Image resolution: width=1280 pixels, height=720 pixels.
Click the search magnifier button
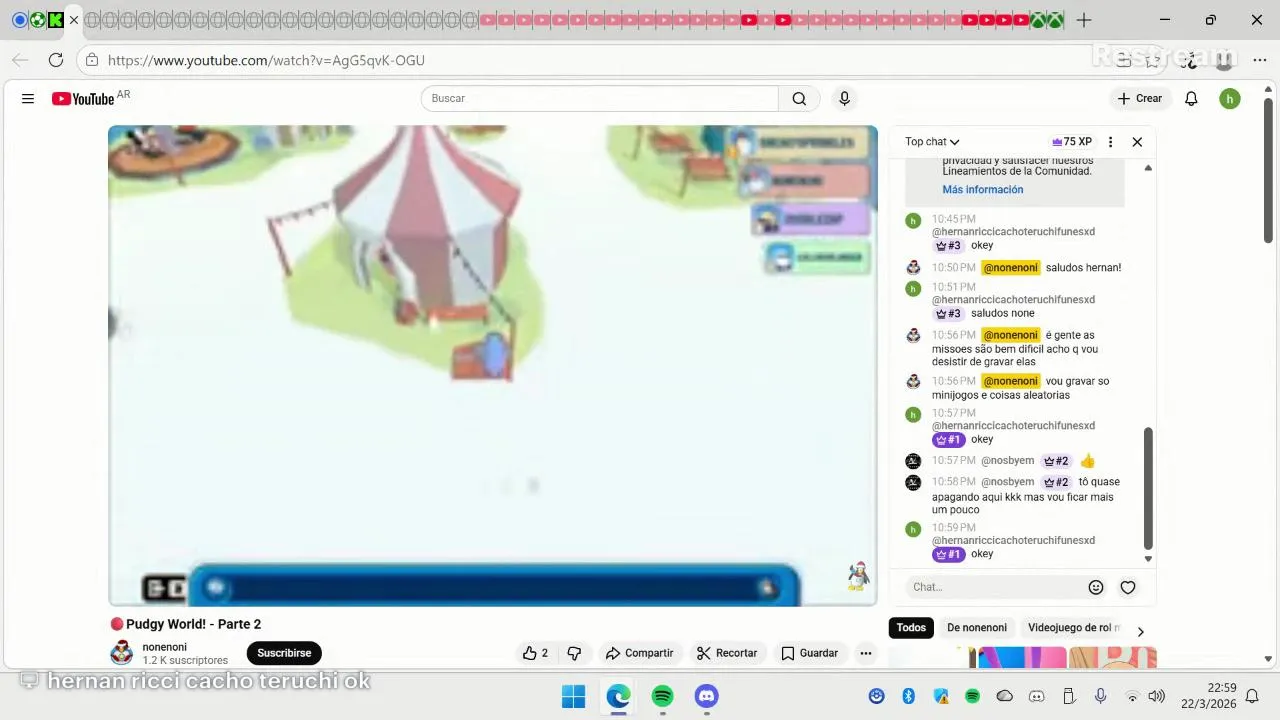click(799, 98)
